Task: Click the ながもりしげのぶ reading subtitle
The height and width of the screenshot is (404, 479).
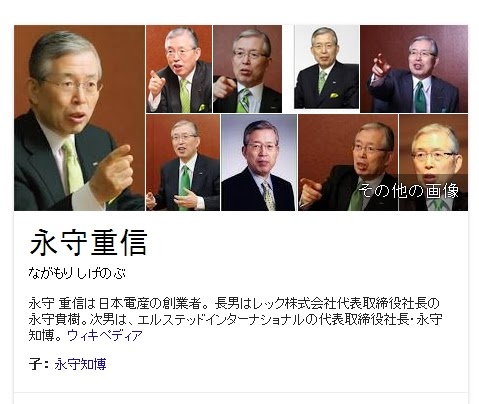Action: click(x=77, y=273)
